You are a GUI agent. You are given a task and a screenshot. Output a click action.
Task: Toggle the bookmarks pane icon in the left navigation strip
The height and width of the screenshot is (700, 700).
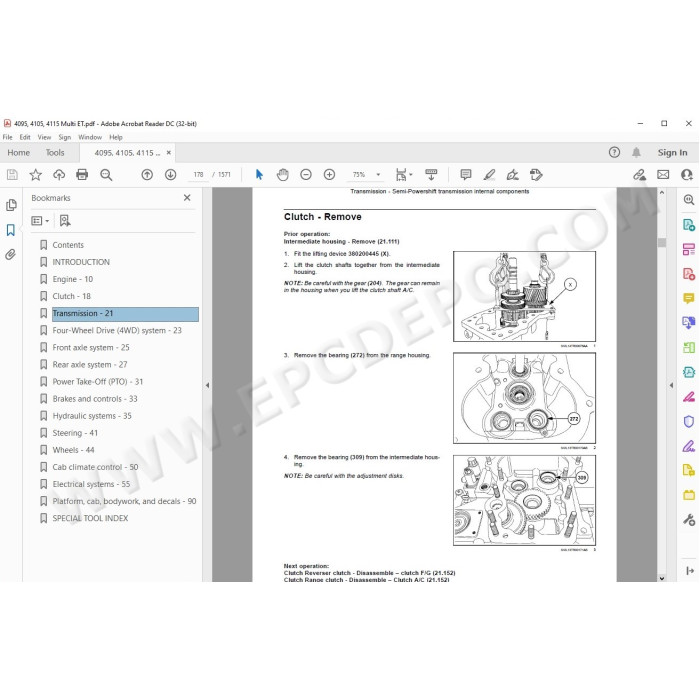(11, 230)
